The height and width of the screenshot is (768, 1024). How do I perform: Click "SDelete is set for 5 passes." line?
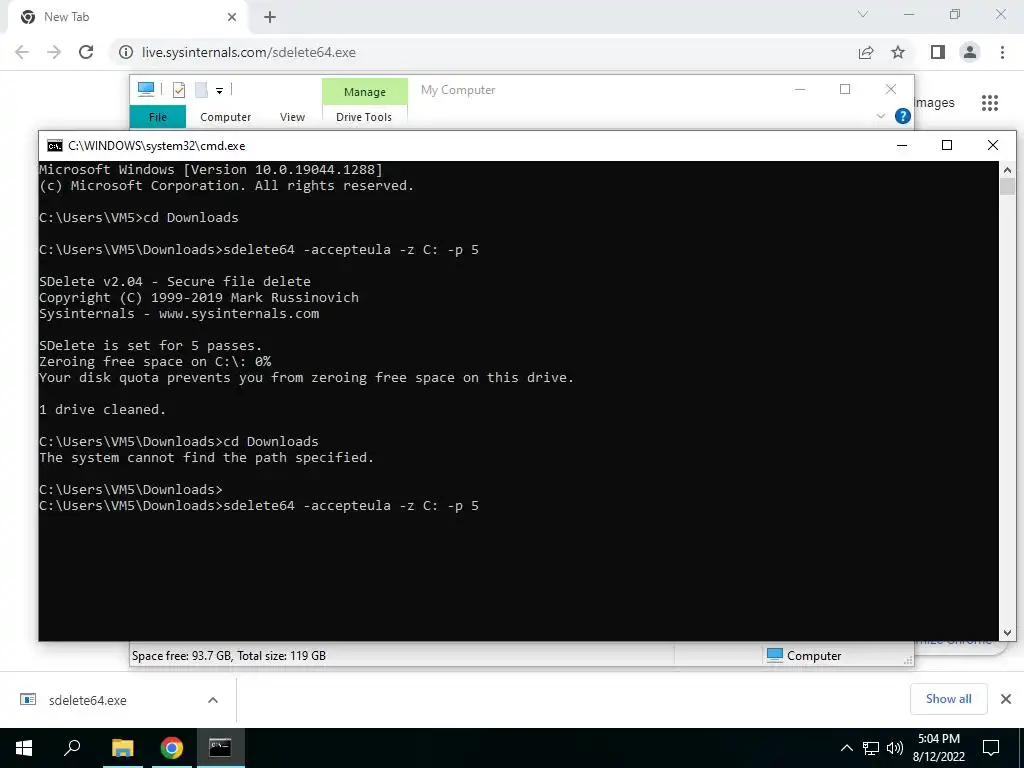tap(150, 345)
